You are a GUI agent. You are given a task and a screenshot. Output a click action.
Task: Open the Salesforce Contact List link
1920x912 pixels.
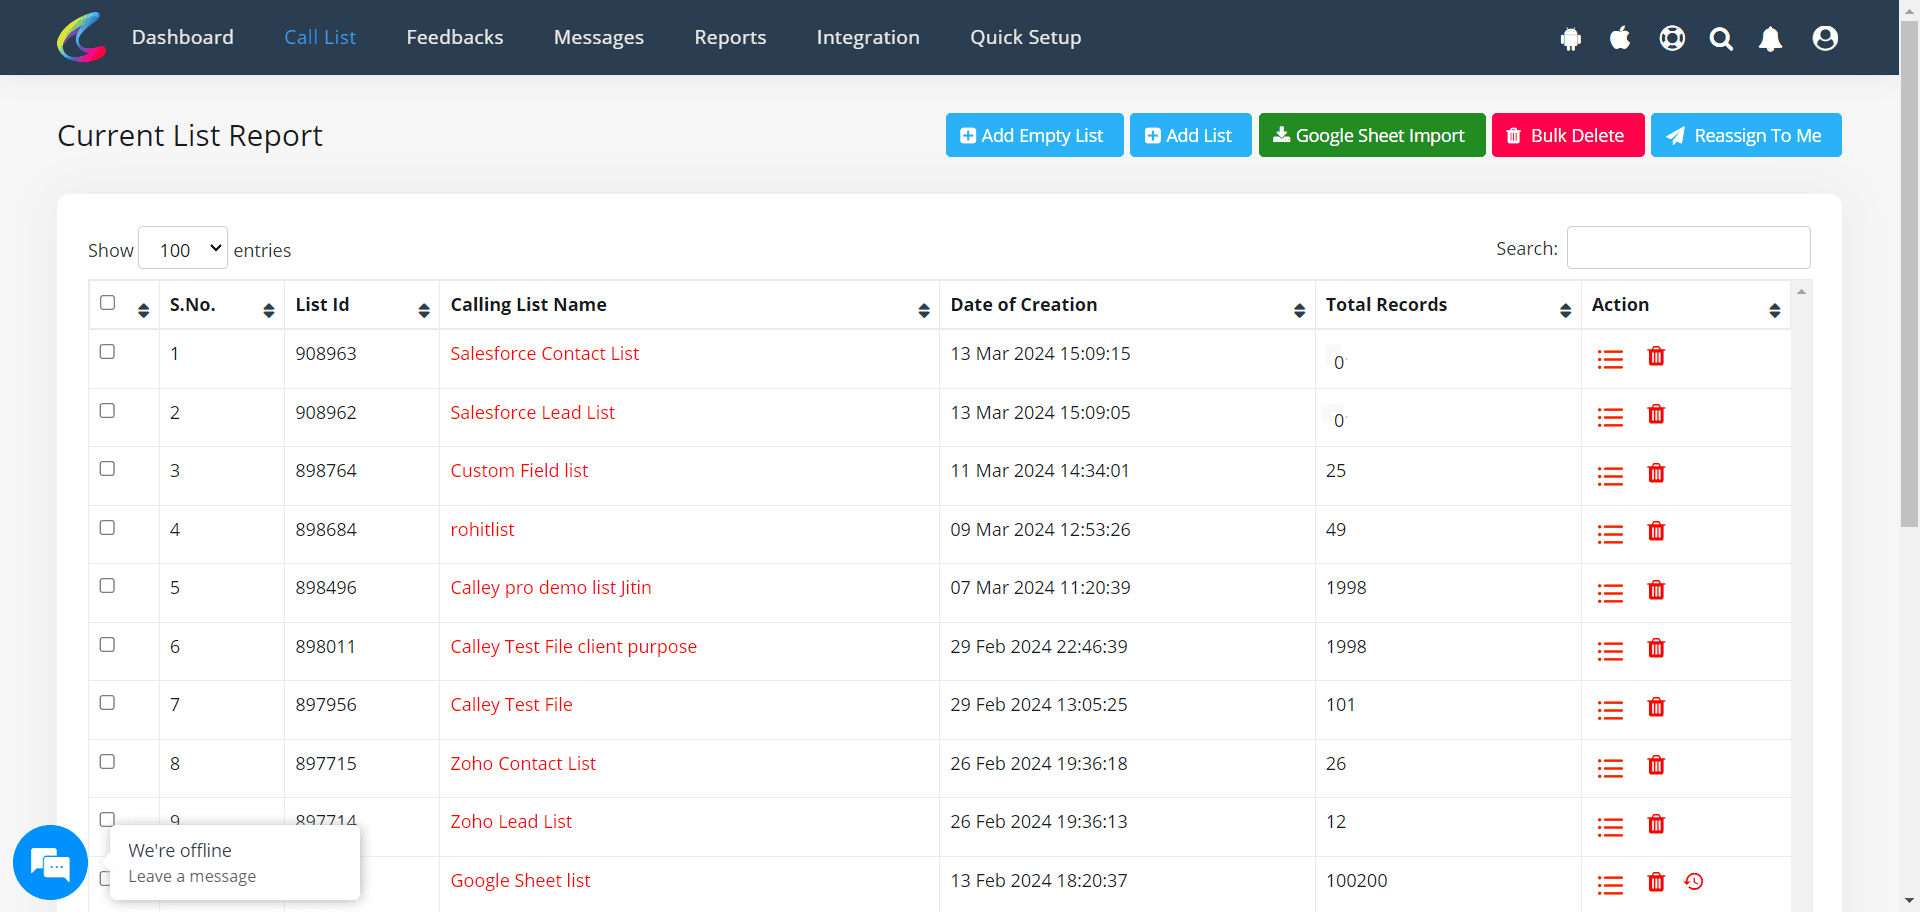(x=545, y=353)
